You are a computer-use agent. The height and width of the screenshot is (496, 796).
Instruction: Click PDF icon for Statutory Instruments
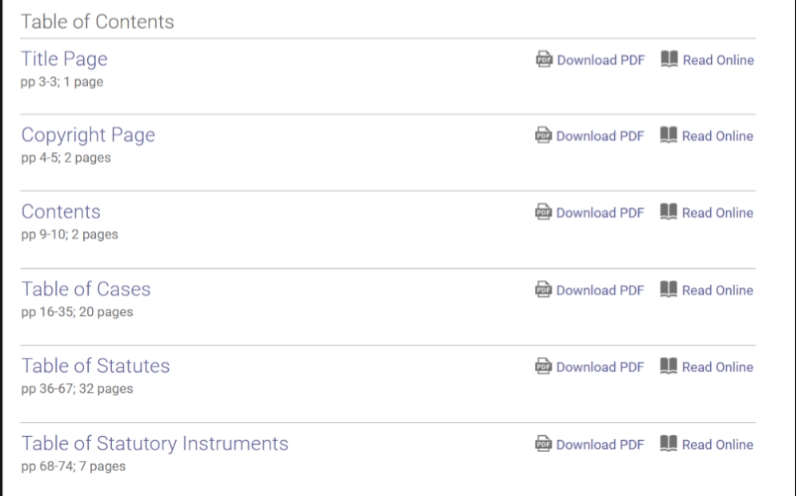(x=544, y=444)
